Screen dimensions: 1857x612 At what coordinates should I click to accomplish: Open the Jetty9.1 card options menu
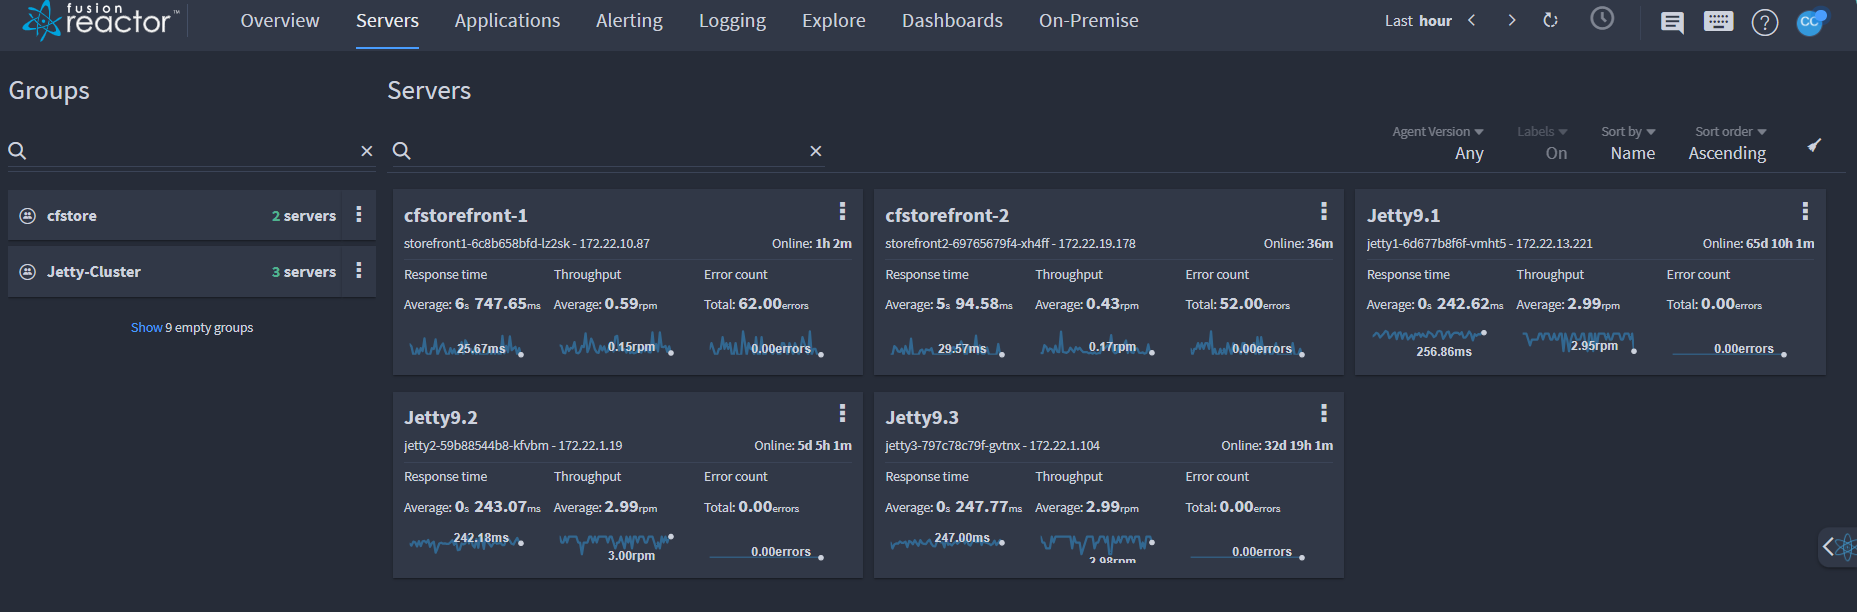(1805, 211)
